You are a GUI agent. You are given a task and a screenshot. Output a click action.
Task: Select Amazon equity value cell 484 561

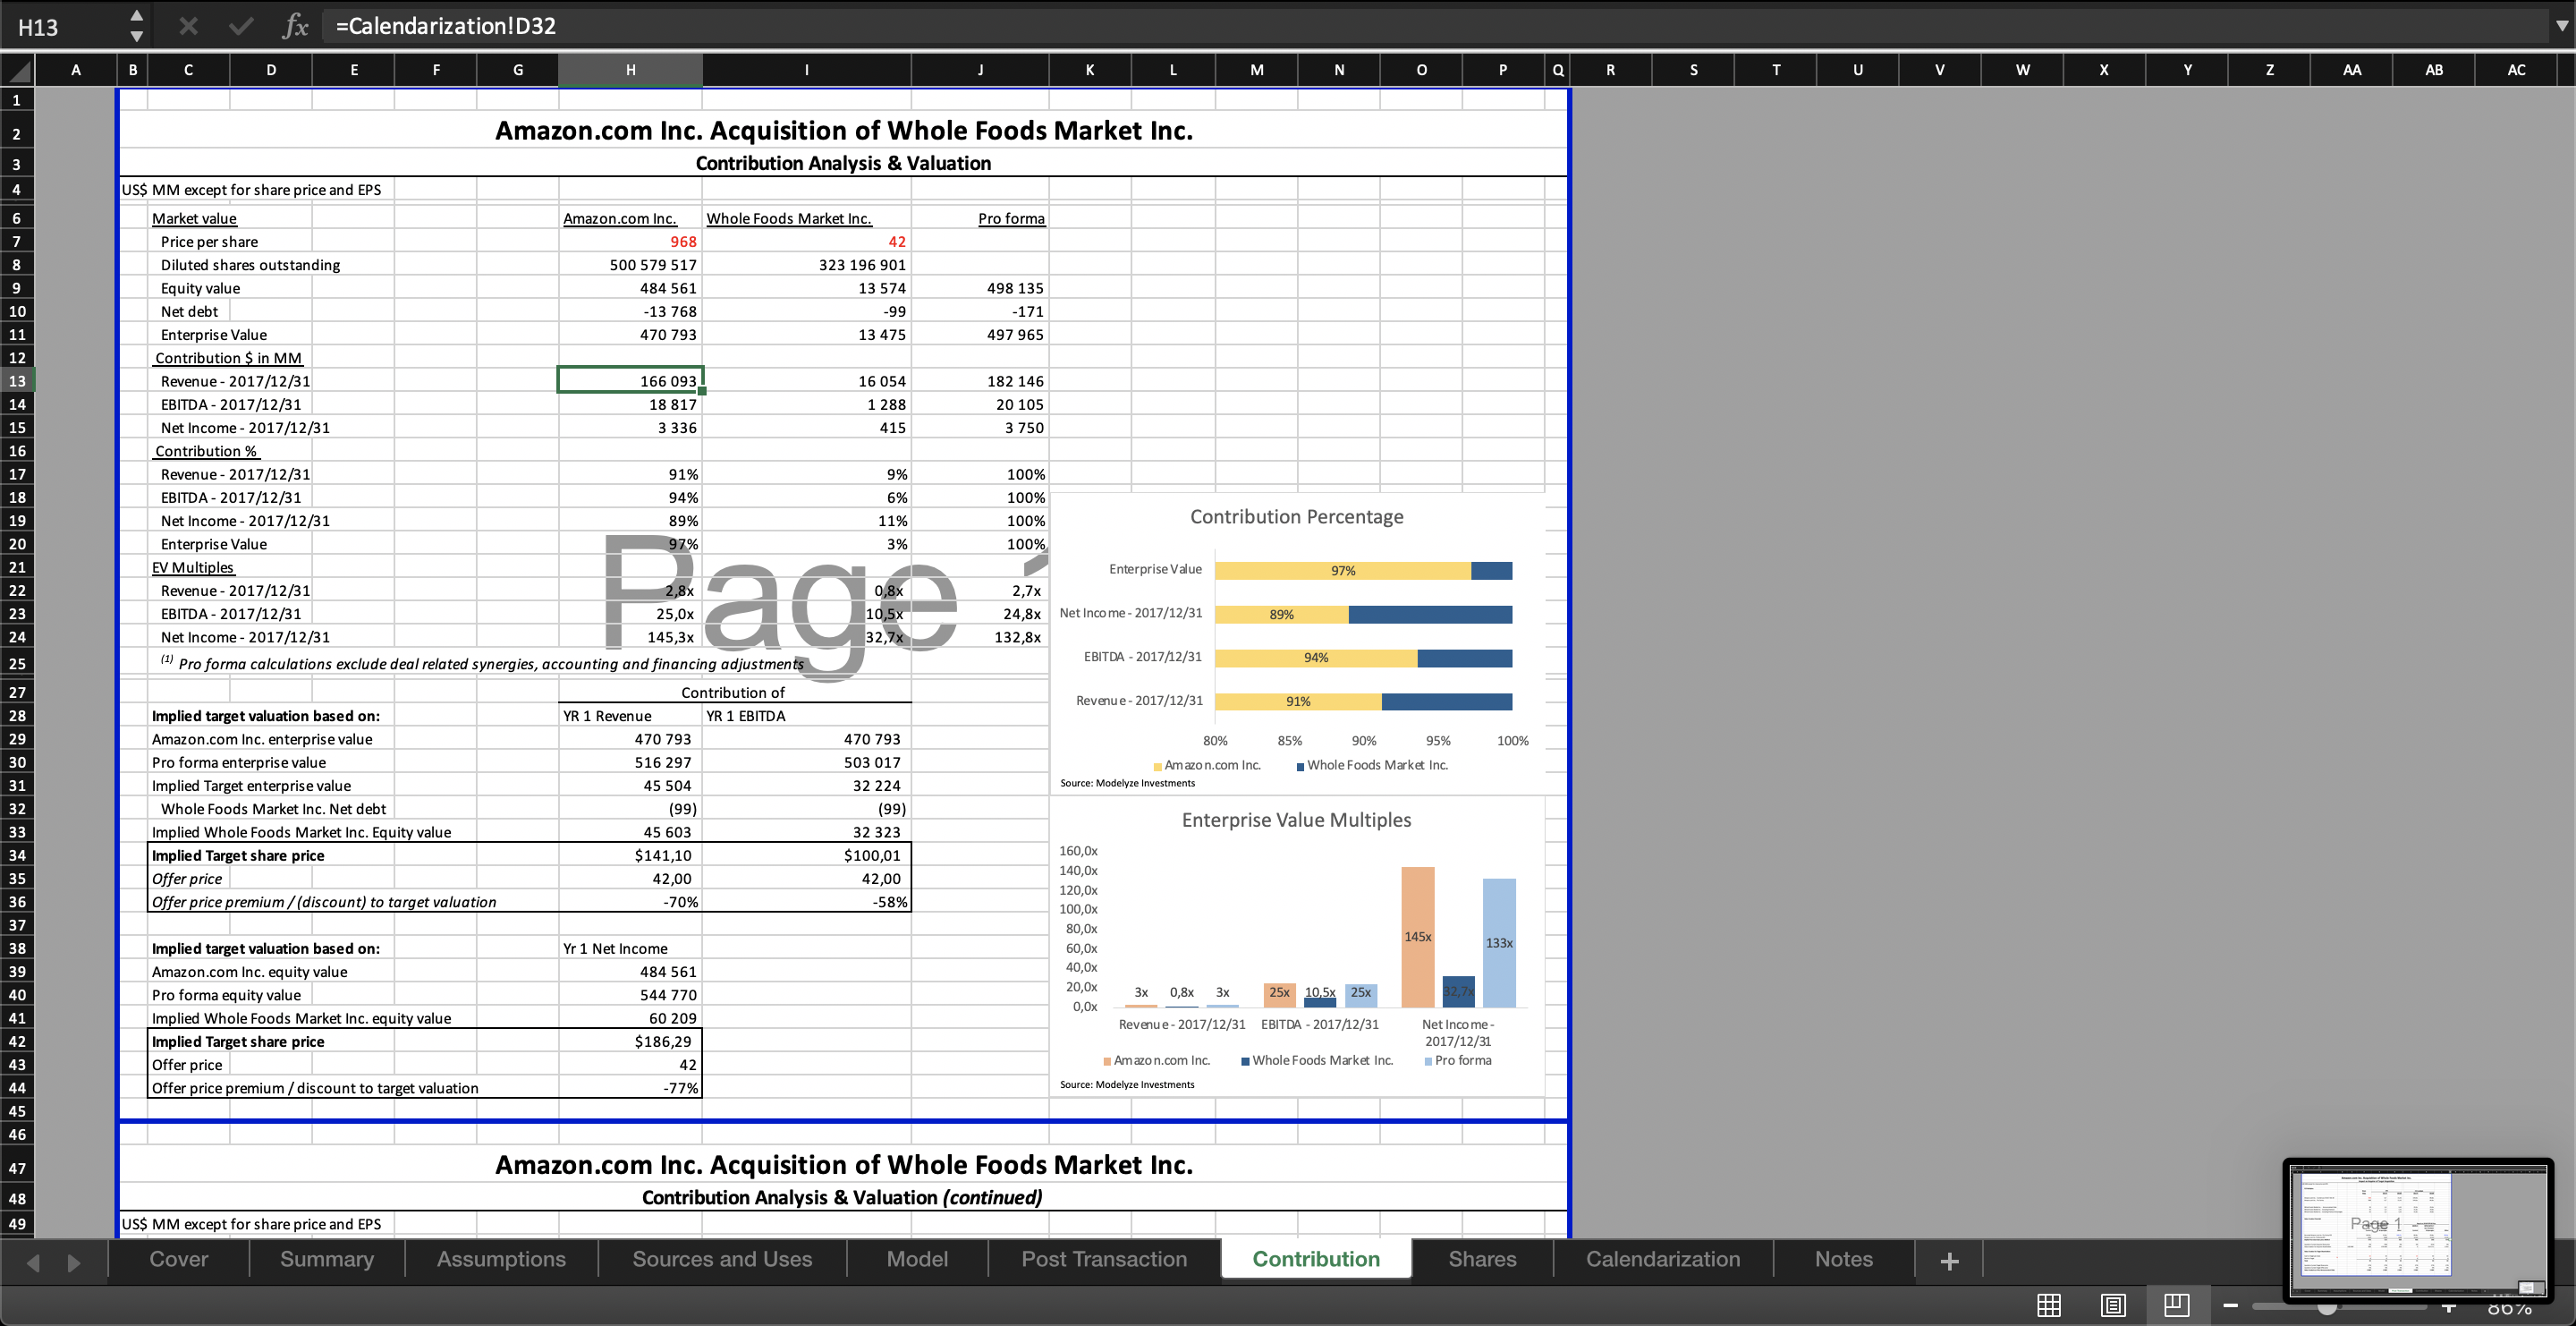(x=630, y=288)
